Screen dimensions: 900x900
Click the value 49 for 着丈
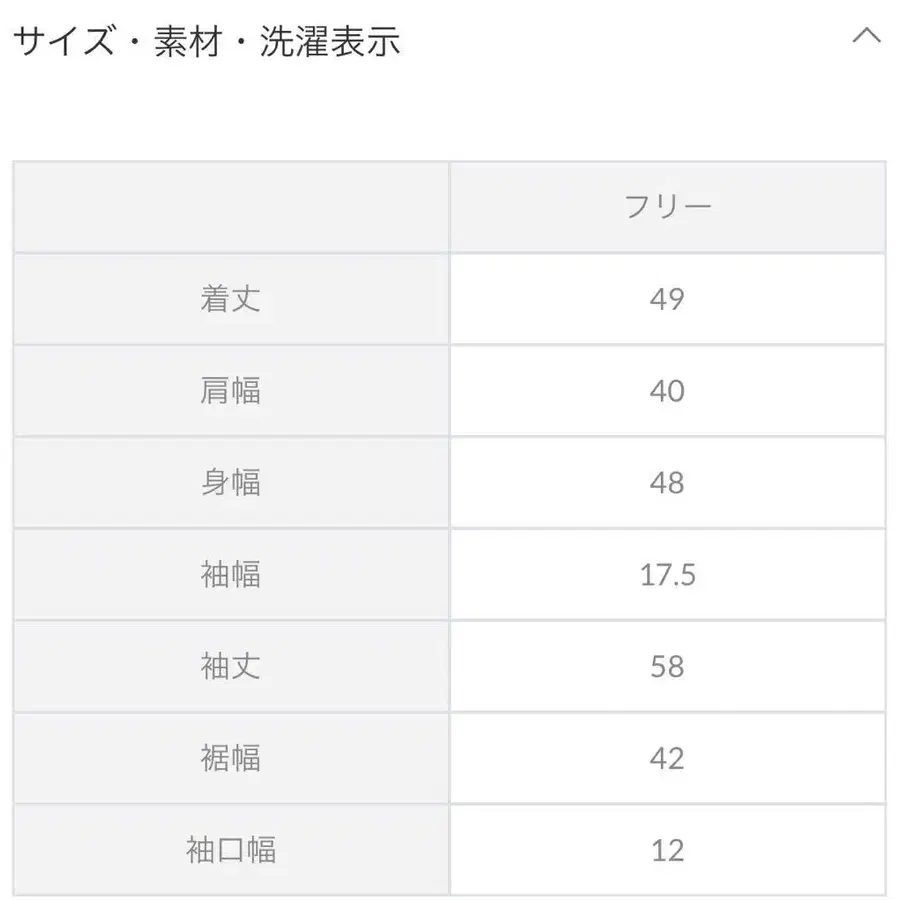pos(668,299)
